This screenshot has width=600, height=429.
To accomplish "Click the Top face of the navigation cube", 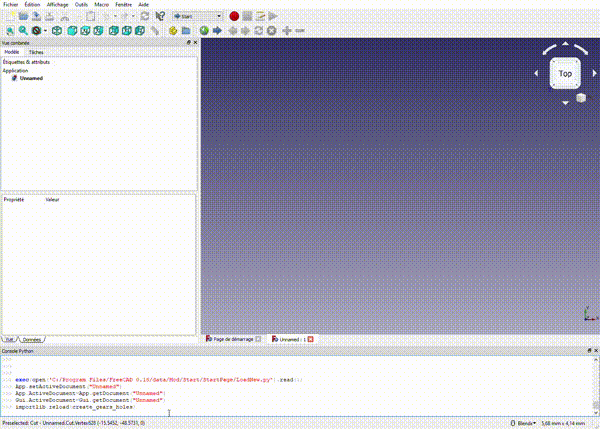I will tap(565, 73).
